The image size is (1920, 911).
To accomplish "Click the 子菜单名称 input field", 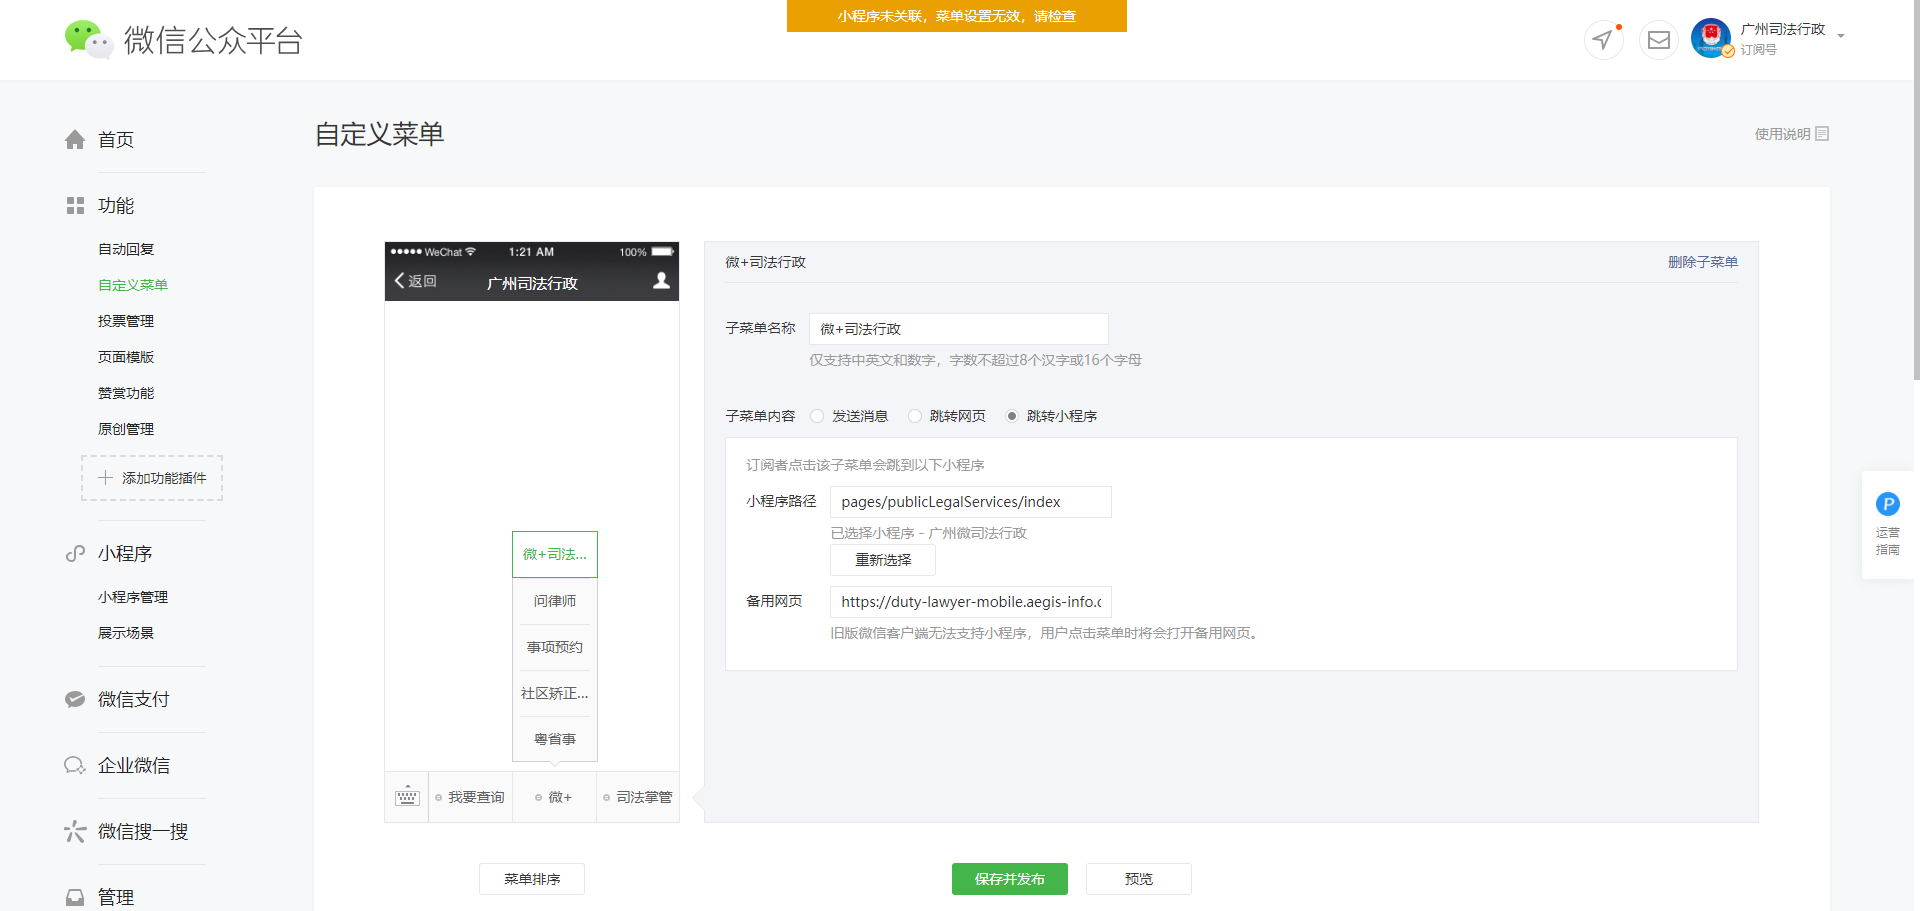I will [959, 329].
